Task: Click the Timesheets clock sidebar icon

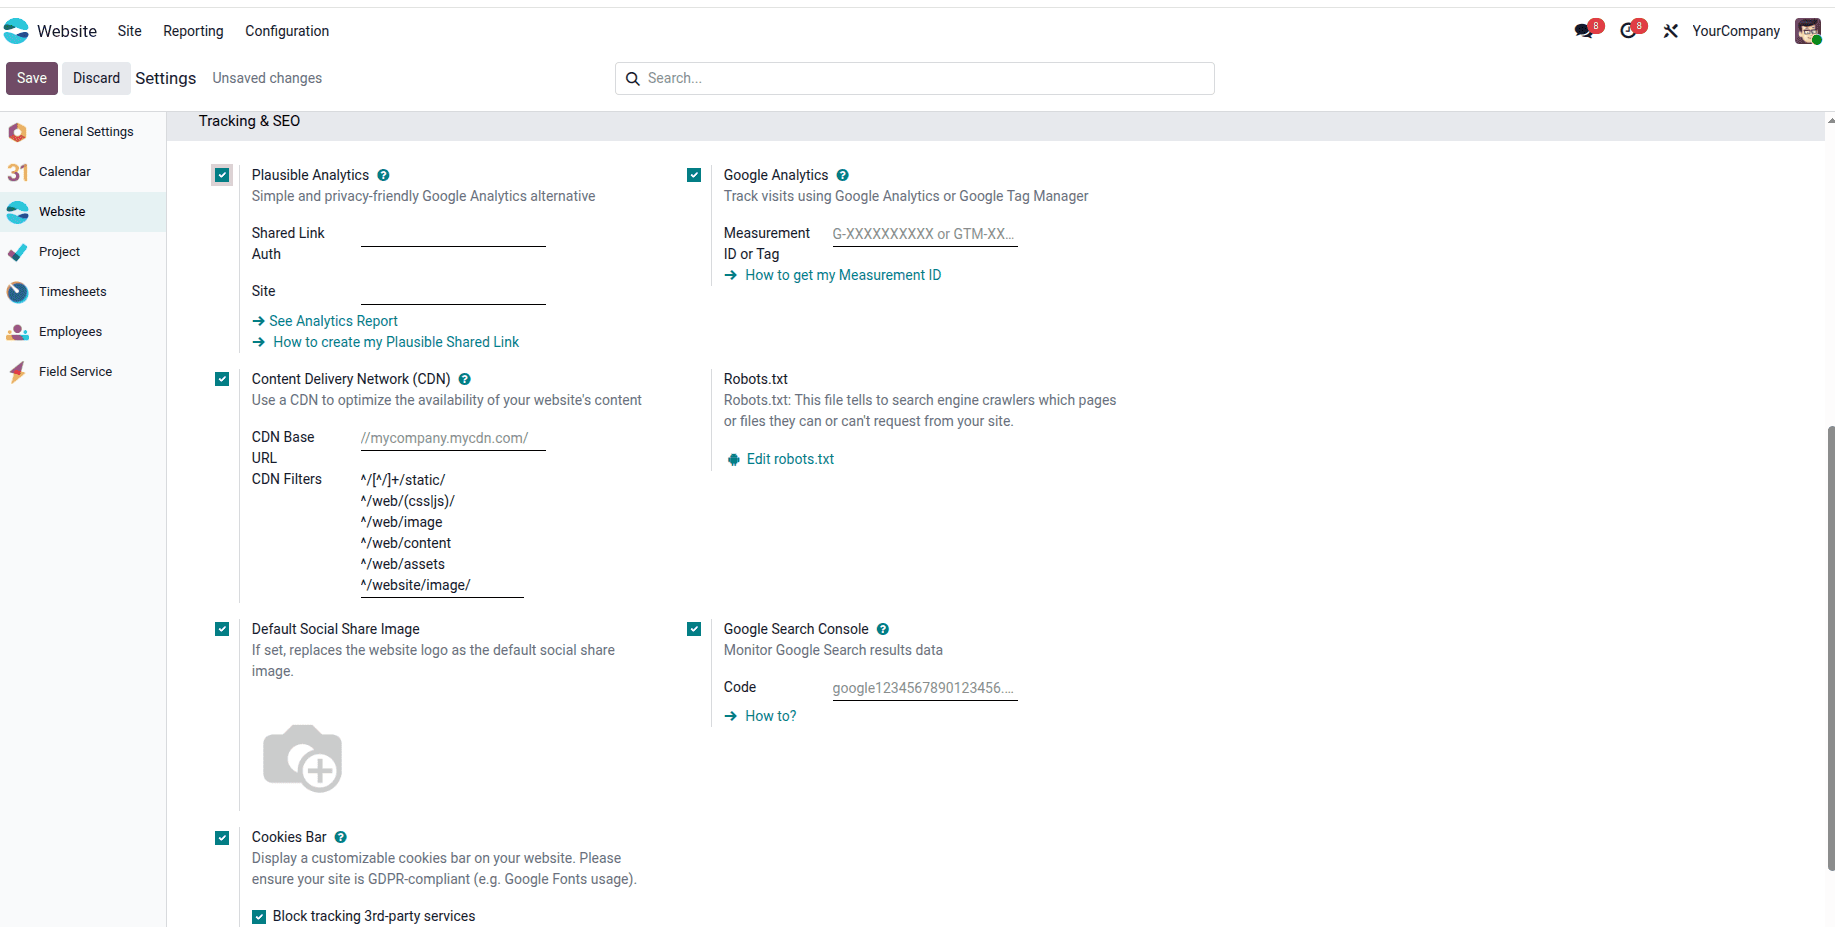Action: (x=18, y=292)
